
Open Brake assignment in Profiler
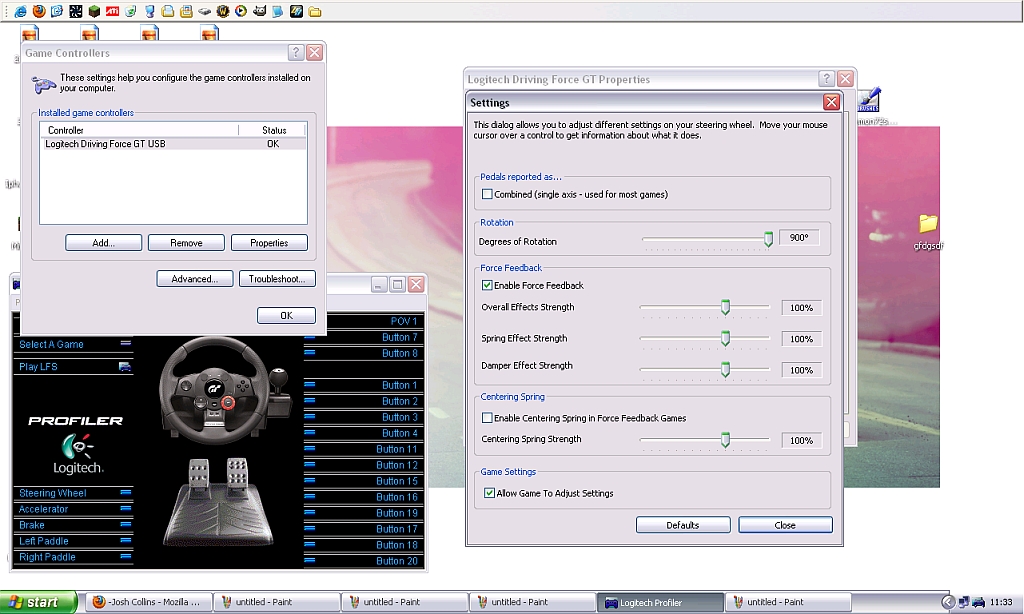[73, 525]
